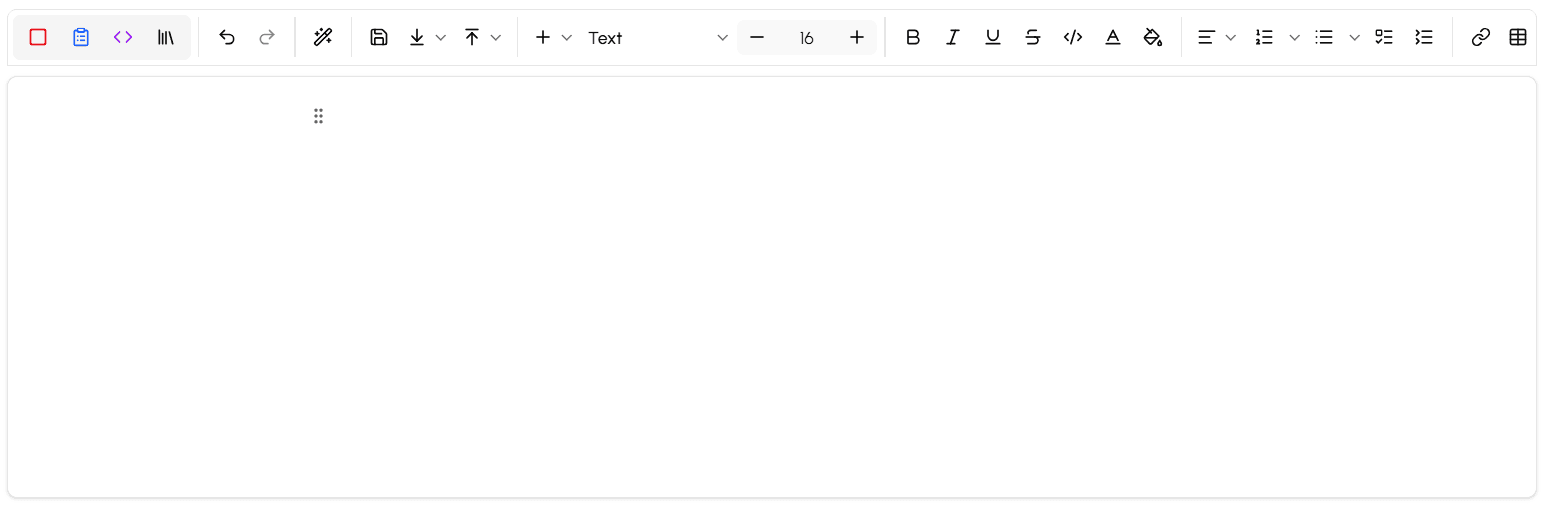Viewport: 1548px width, 508px height.
Task: Click the blue clipboard icon
Action: tap(81, 37)
